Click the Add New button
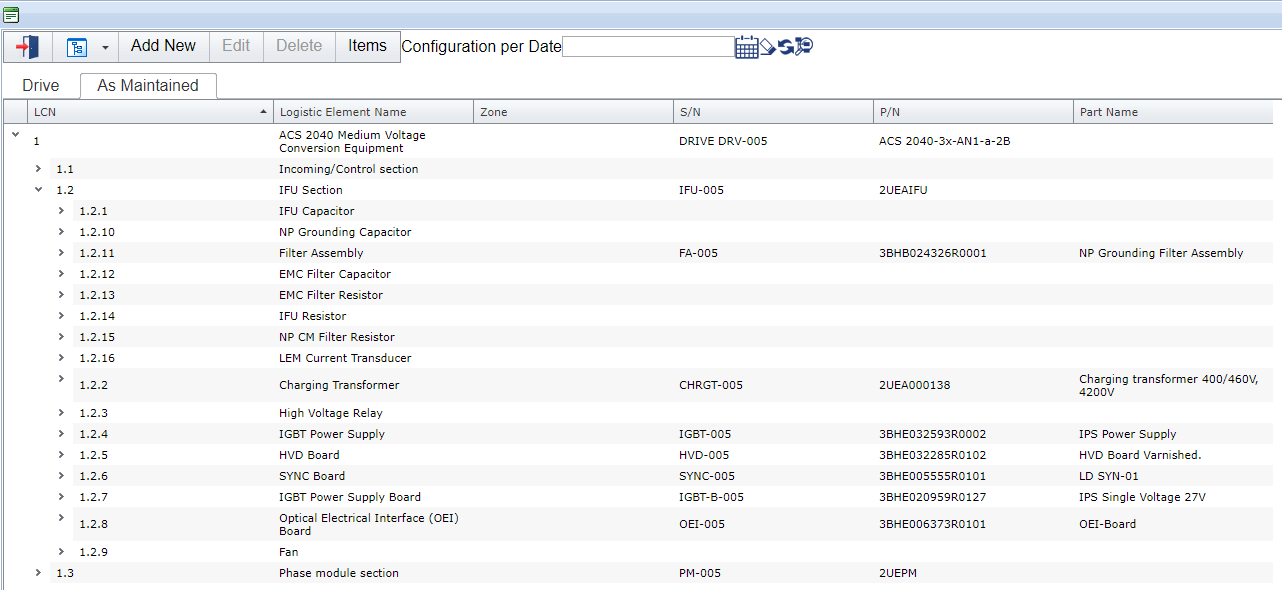 [163, 46]
